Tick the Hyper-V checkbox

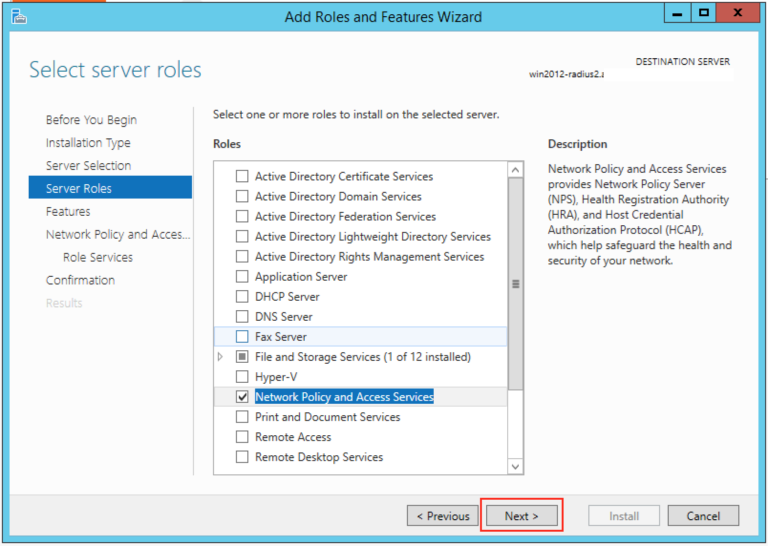242,377
